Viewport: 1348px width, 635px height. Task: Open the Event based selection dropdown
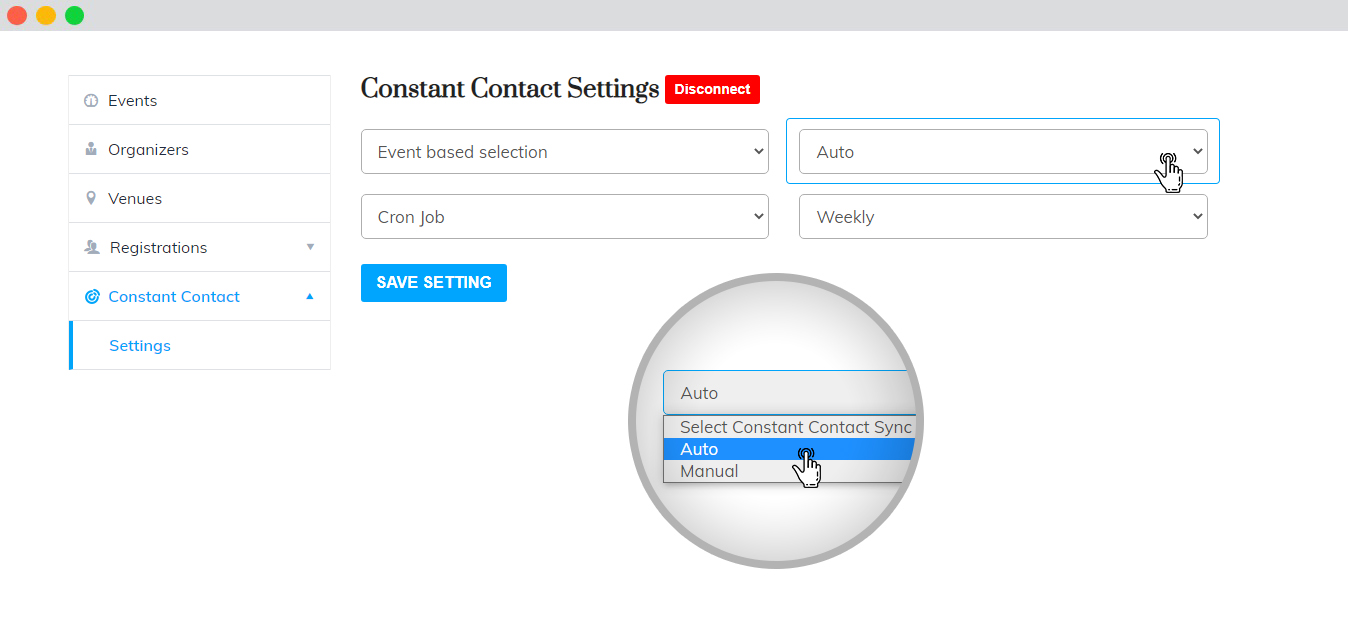click(565, 152)
